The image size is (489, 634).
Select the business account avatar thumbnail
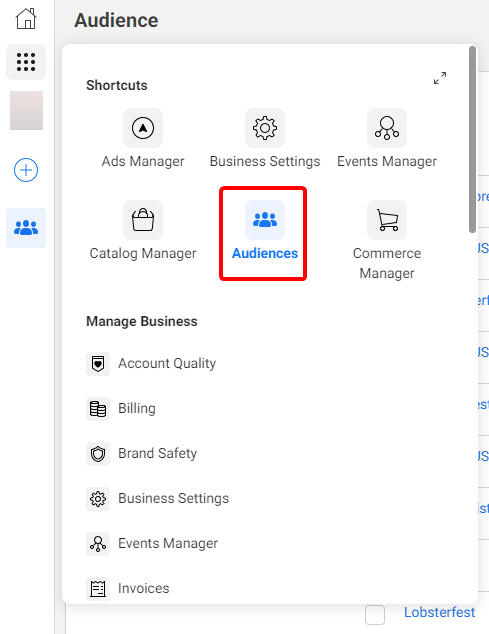26,110
